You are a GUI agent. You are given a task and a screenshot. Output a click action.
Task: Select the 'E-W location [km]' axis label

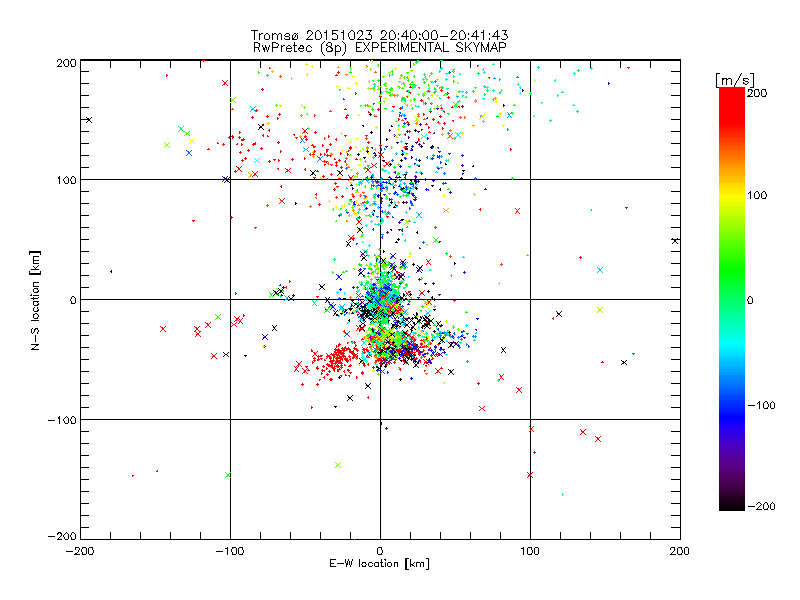point(379,564)
